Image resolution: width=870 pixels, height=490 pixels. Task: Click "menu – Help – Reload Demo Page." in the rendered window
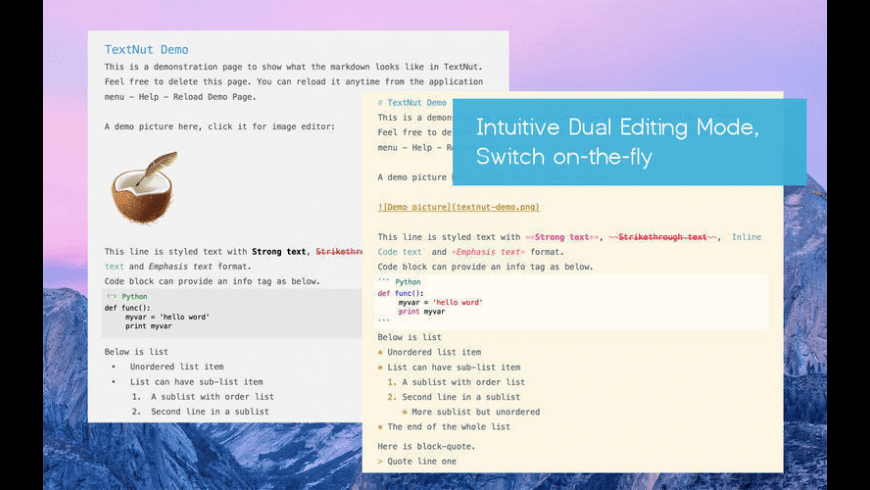point(180,97)
